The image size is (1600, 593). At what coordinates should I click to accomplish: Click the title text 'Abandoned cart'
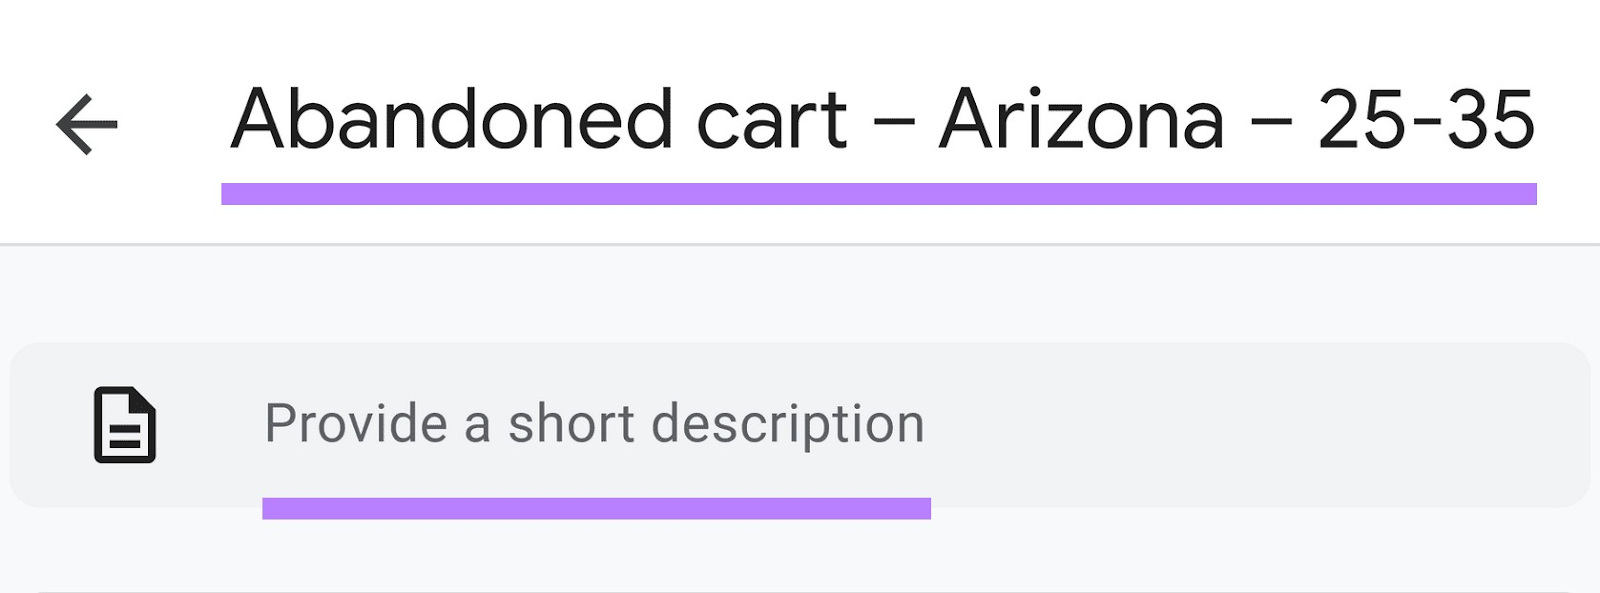pyautogui.click(x=540, y=120)
